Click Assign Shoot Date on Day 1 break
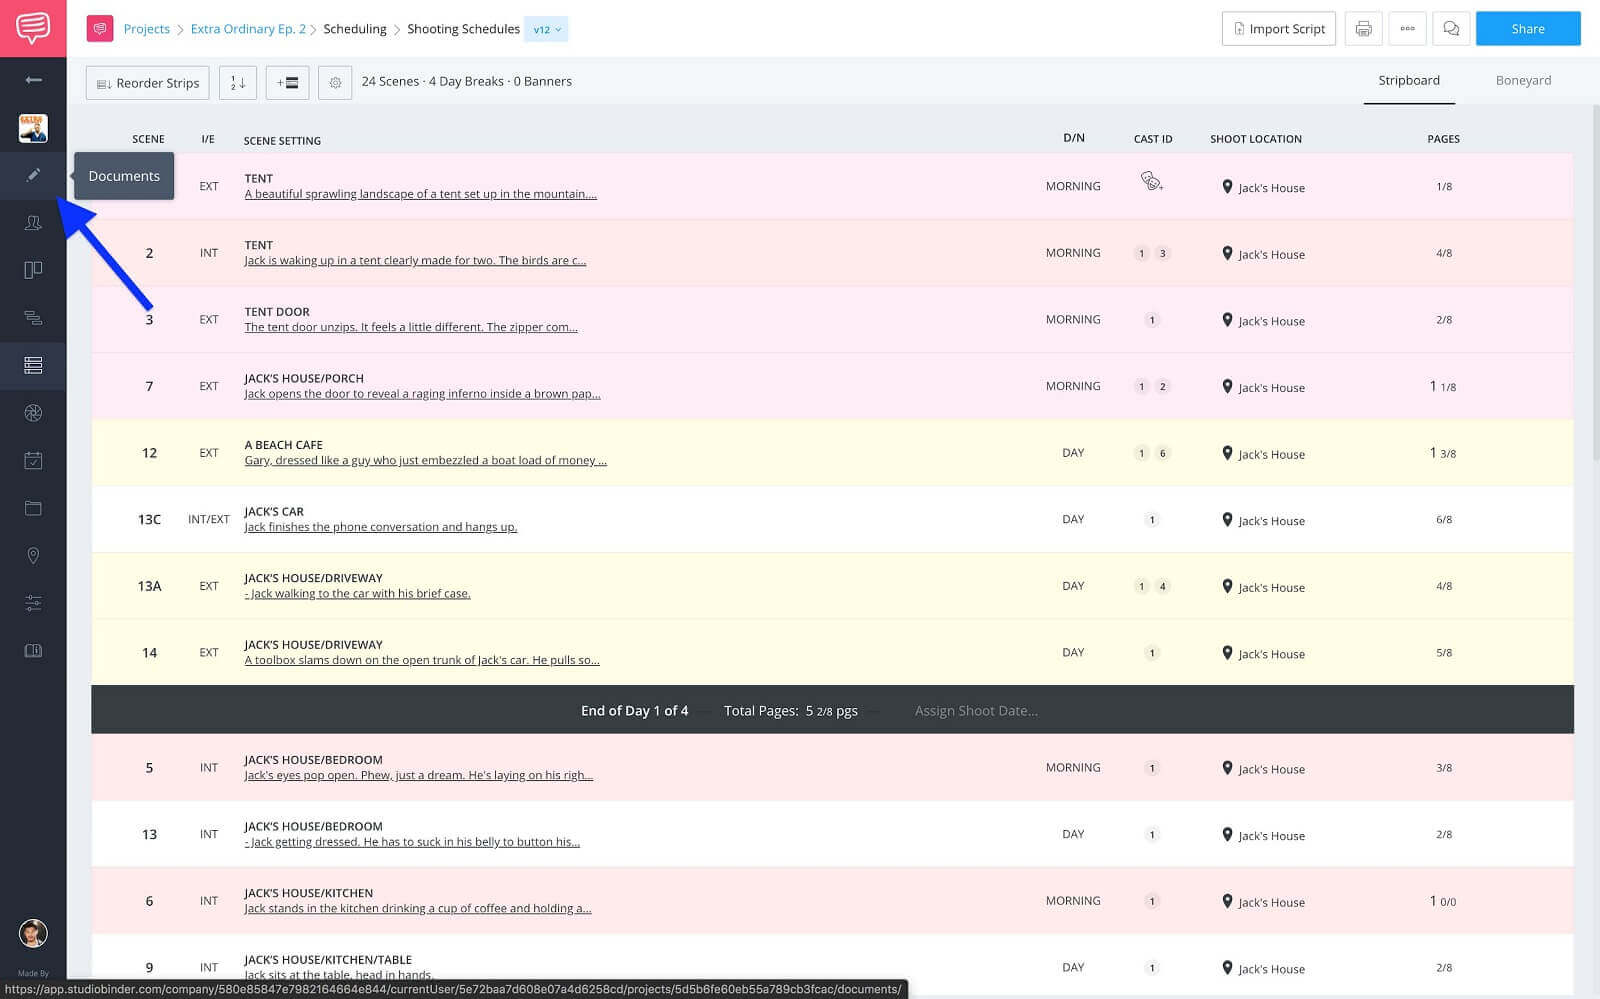 (x=976, y=711)
